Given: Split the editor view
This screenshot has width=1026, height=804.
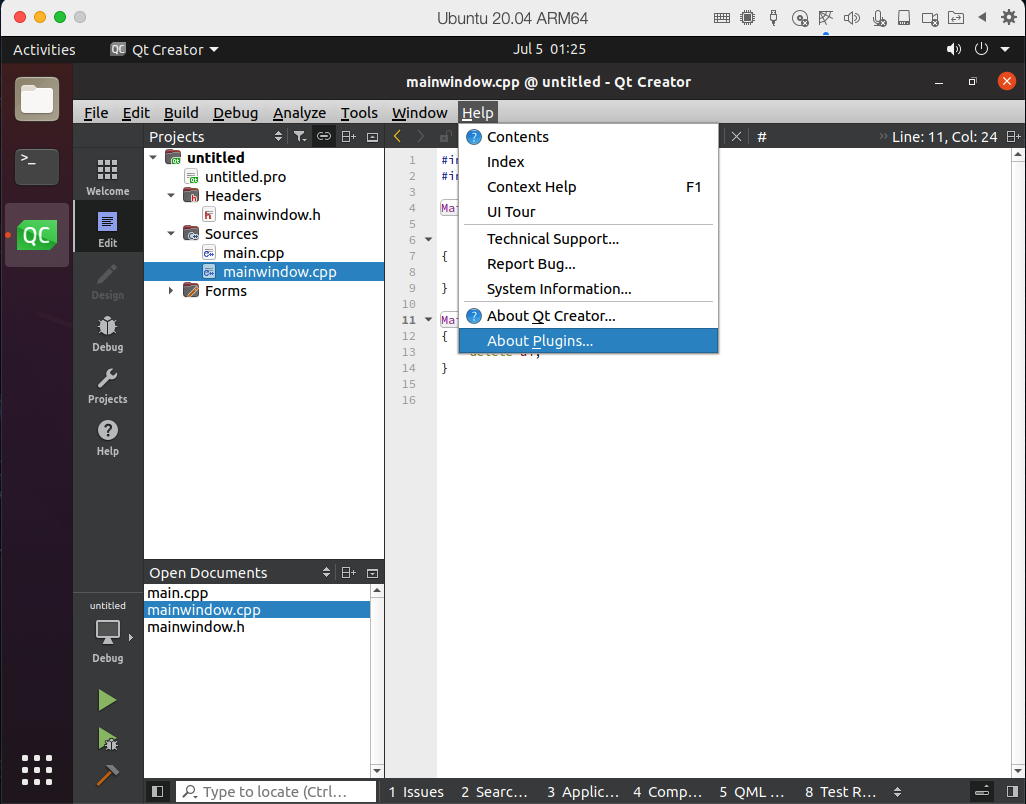Looking at the screenshot, I should tap(1013, 137).
